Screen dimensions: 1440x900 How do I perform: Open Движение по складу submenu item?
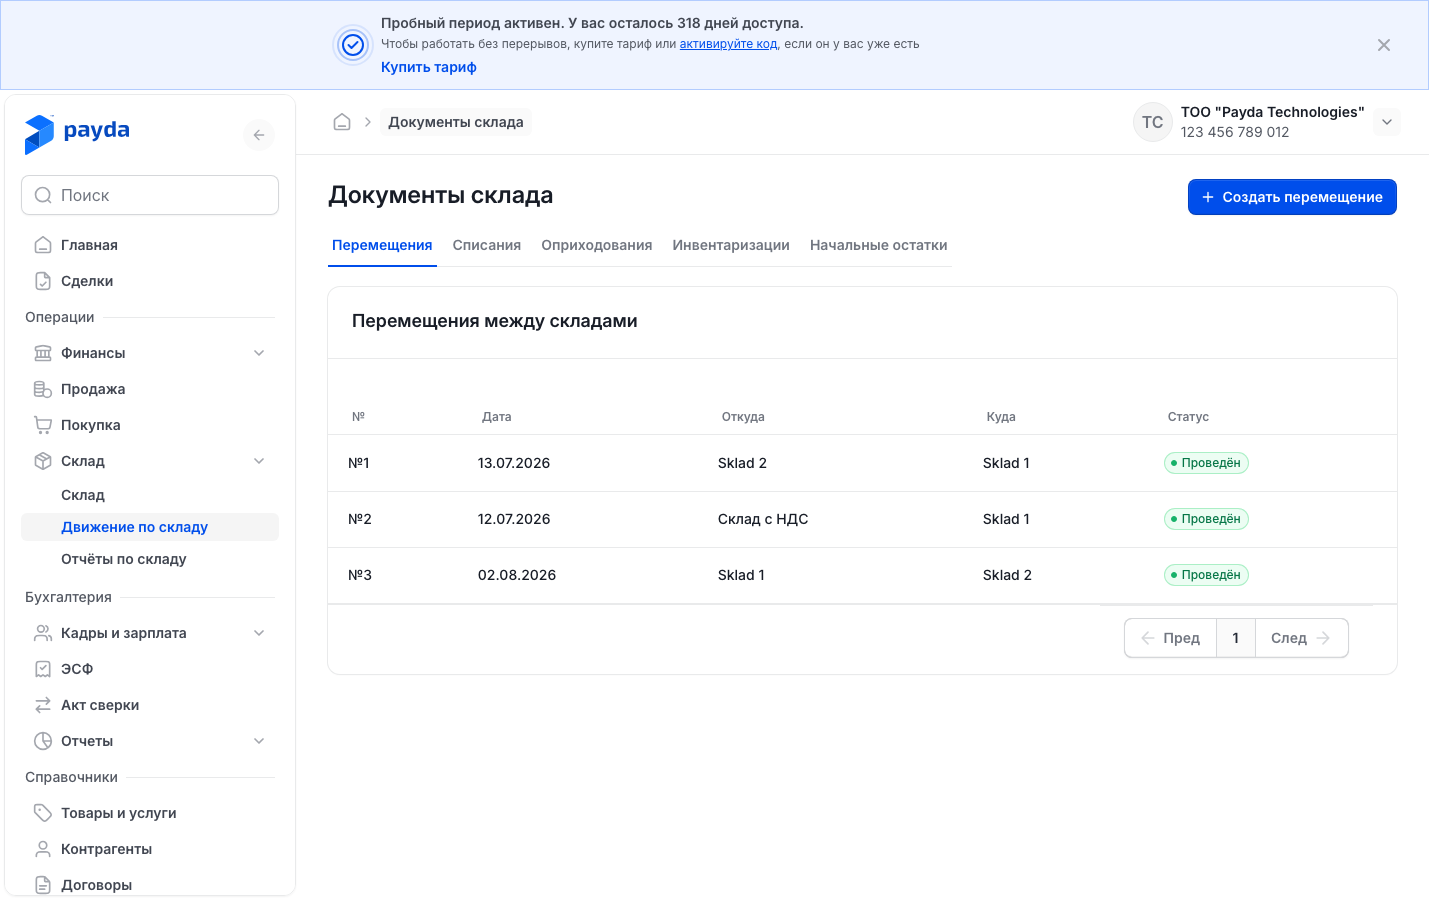[150, 527]
